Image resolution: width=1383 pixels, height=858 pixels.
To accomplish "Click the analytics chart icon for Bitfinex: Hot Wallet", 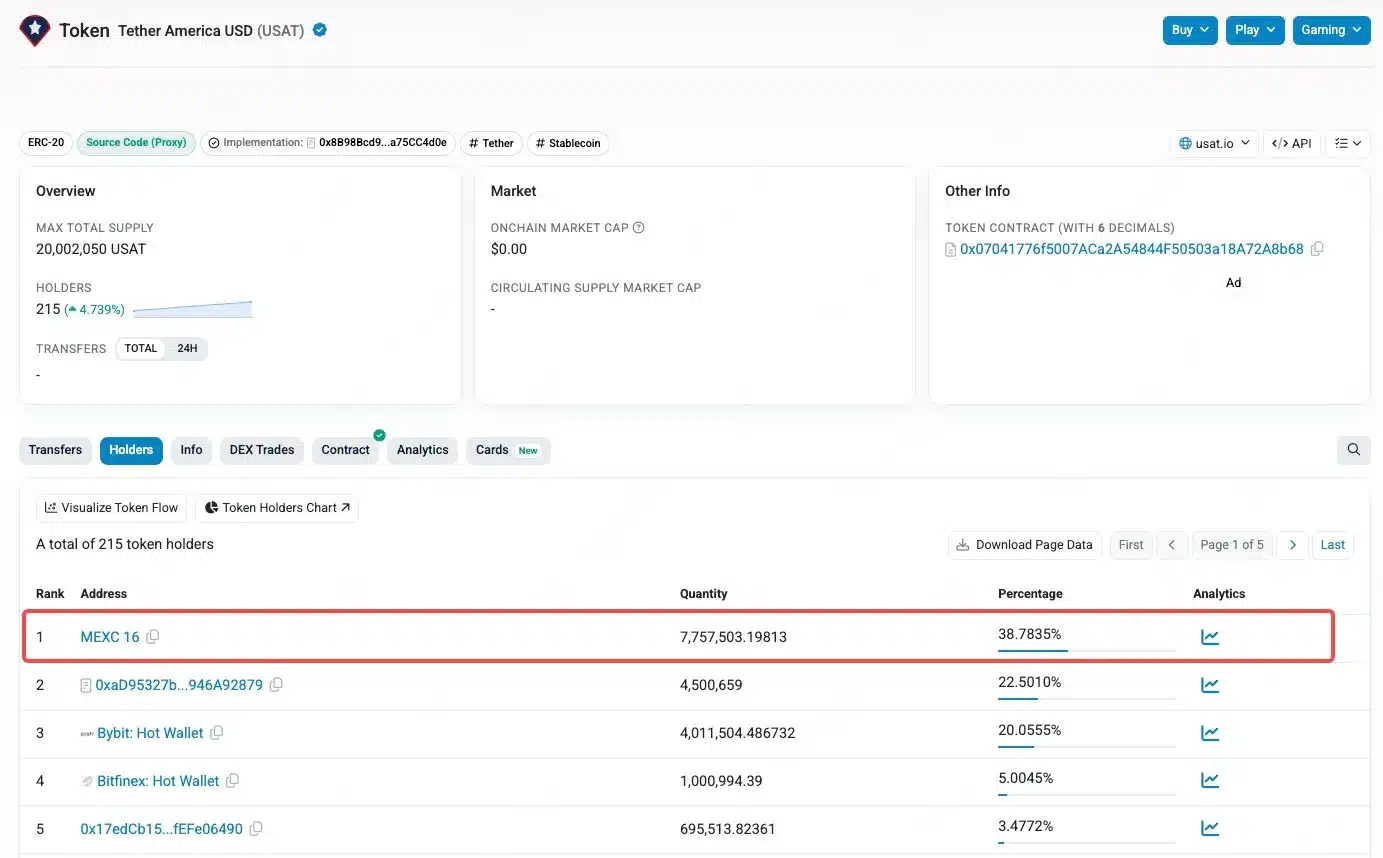I will [x=1210, y=780].
